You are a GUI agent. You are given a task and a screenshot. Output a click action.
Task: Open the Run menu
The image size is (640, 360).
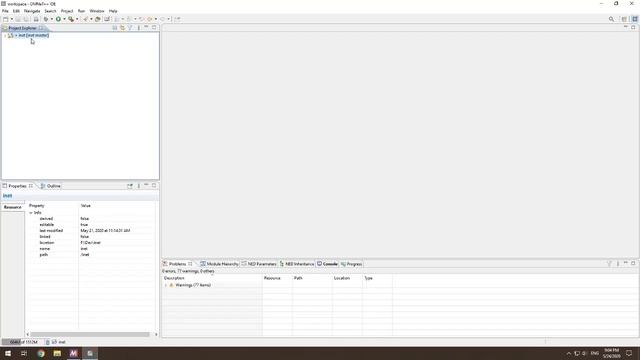click(x=81, y=11)
